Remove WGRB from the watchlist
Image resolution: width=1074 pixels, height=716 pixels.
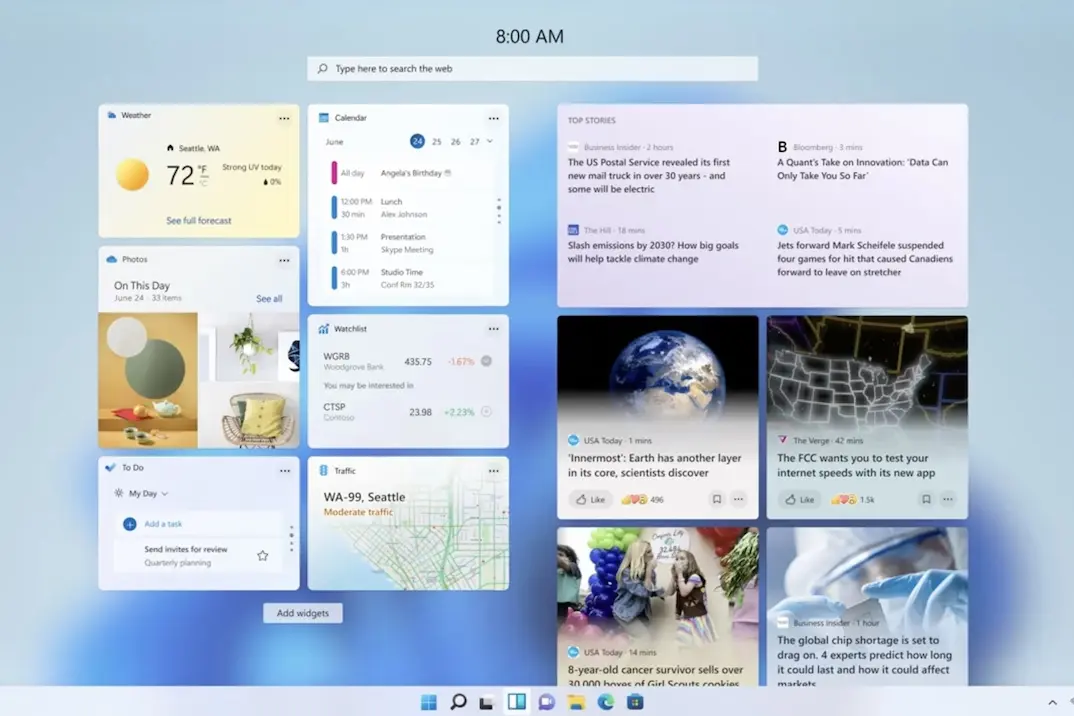[486, 361]
